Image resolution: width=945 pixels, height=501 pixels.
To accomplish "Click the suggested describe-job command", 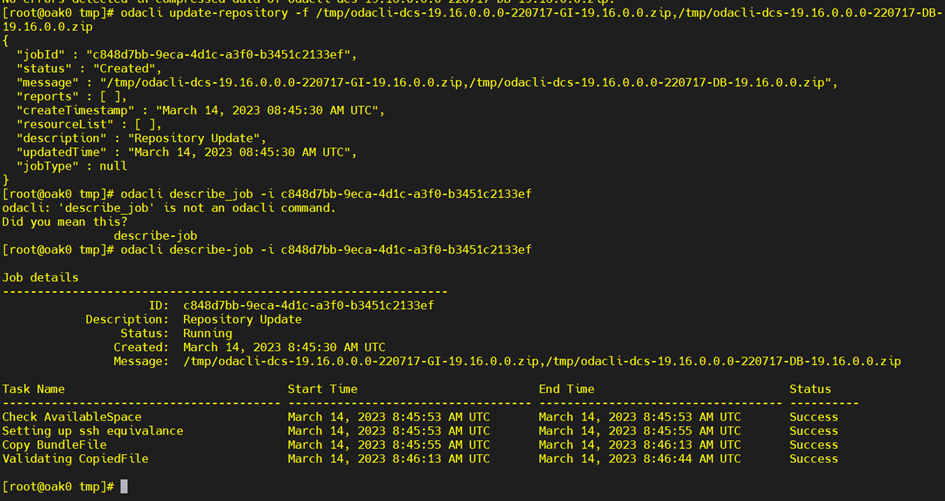I will click(x=155, y=235).
